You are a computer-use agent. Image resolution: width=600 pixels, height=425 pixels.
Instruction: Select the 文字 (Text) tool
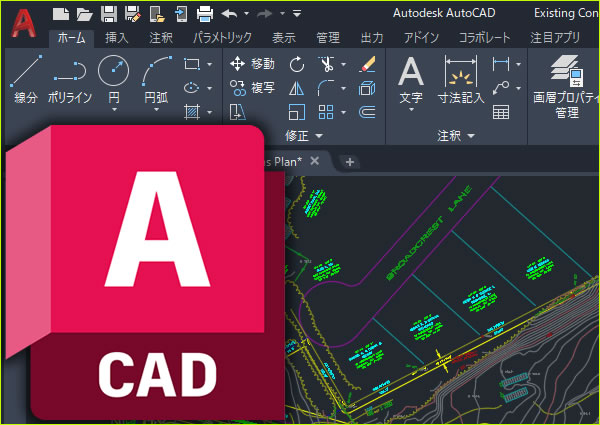tap(411, 80)
